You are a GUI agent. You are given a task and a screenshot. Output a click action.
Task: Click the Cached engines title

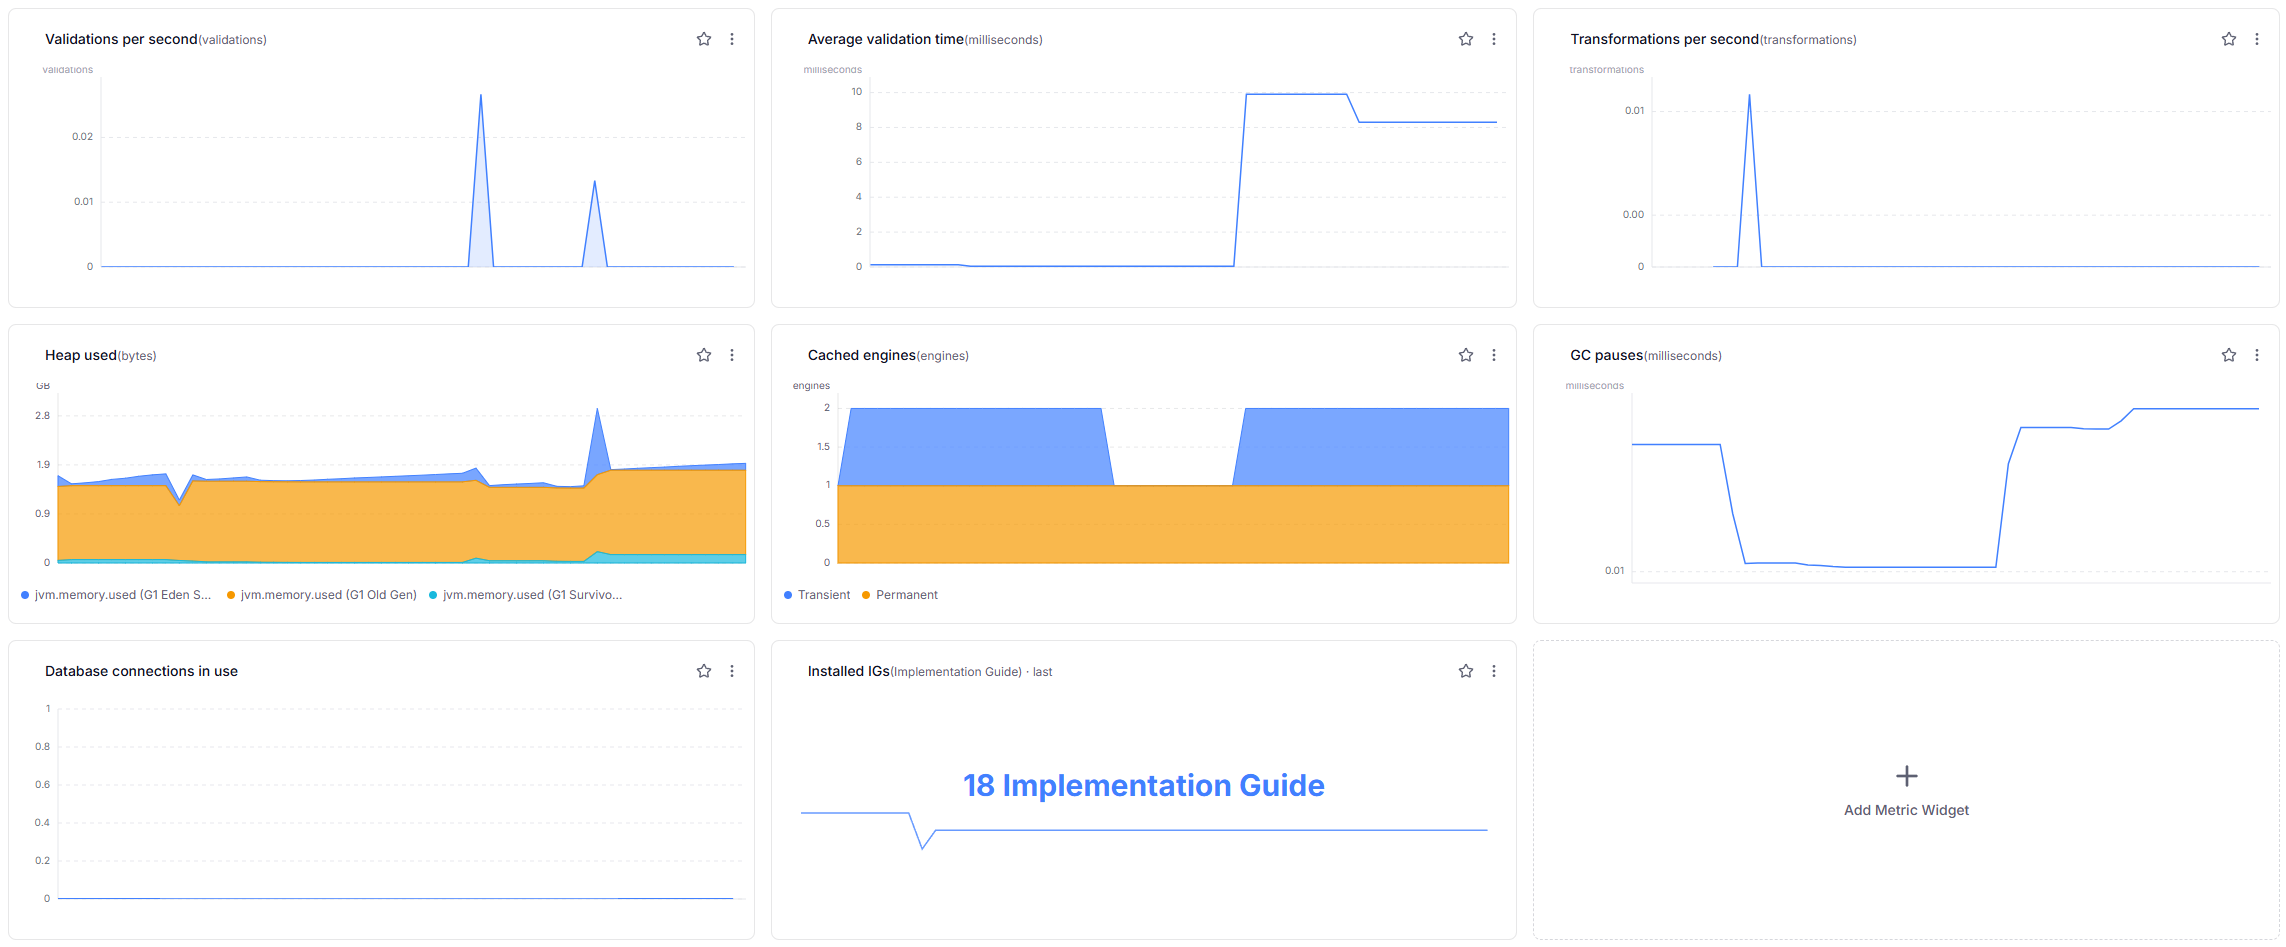click(x=862, y=355)
